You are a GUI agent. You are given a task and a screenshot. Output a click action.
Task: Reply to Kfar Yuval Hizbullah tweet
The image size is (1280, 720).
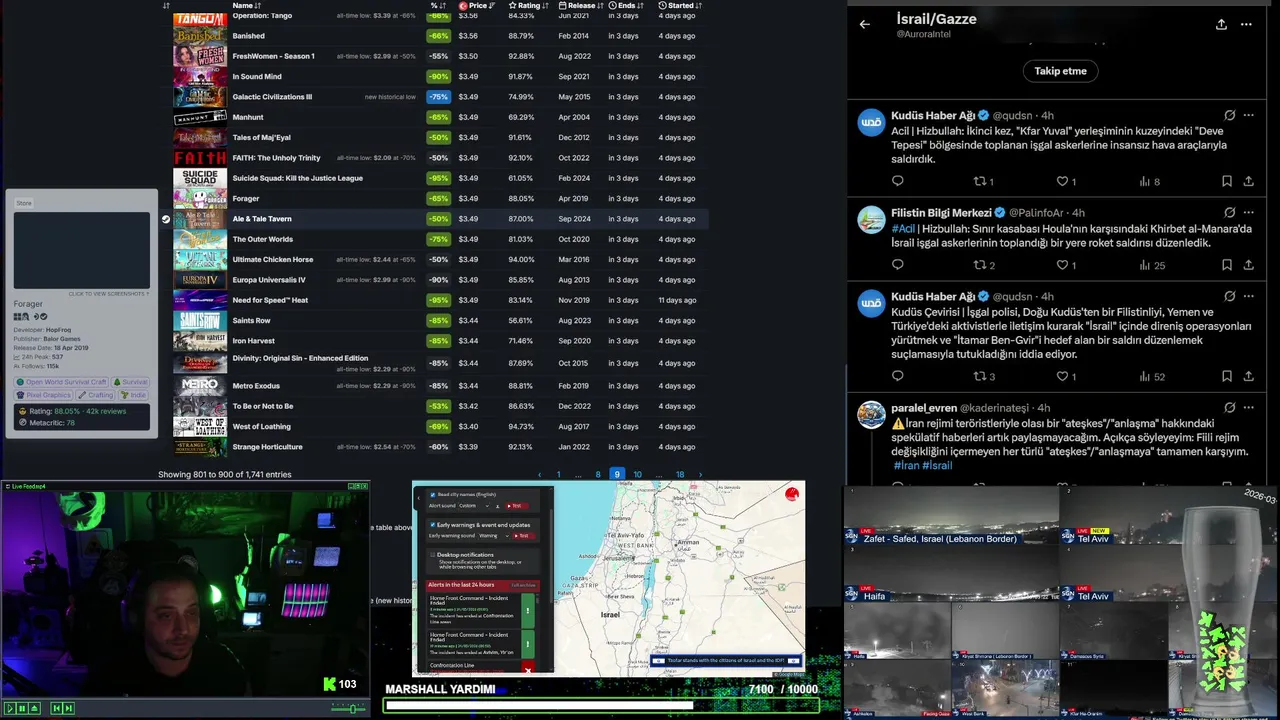897,181
